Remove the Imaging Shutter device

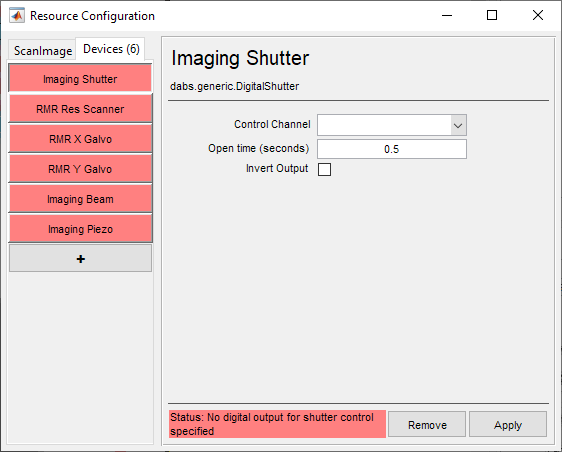click(x=427, y=424)
